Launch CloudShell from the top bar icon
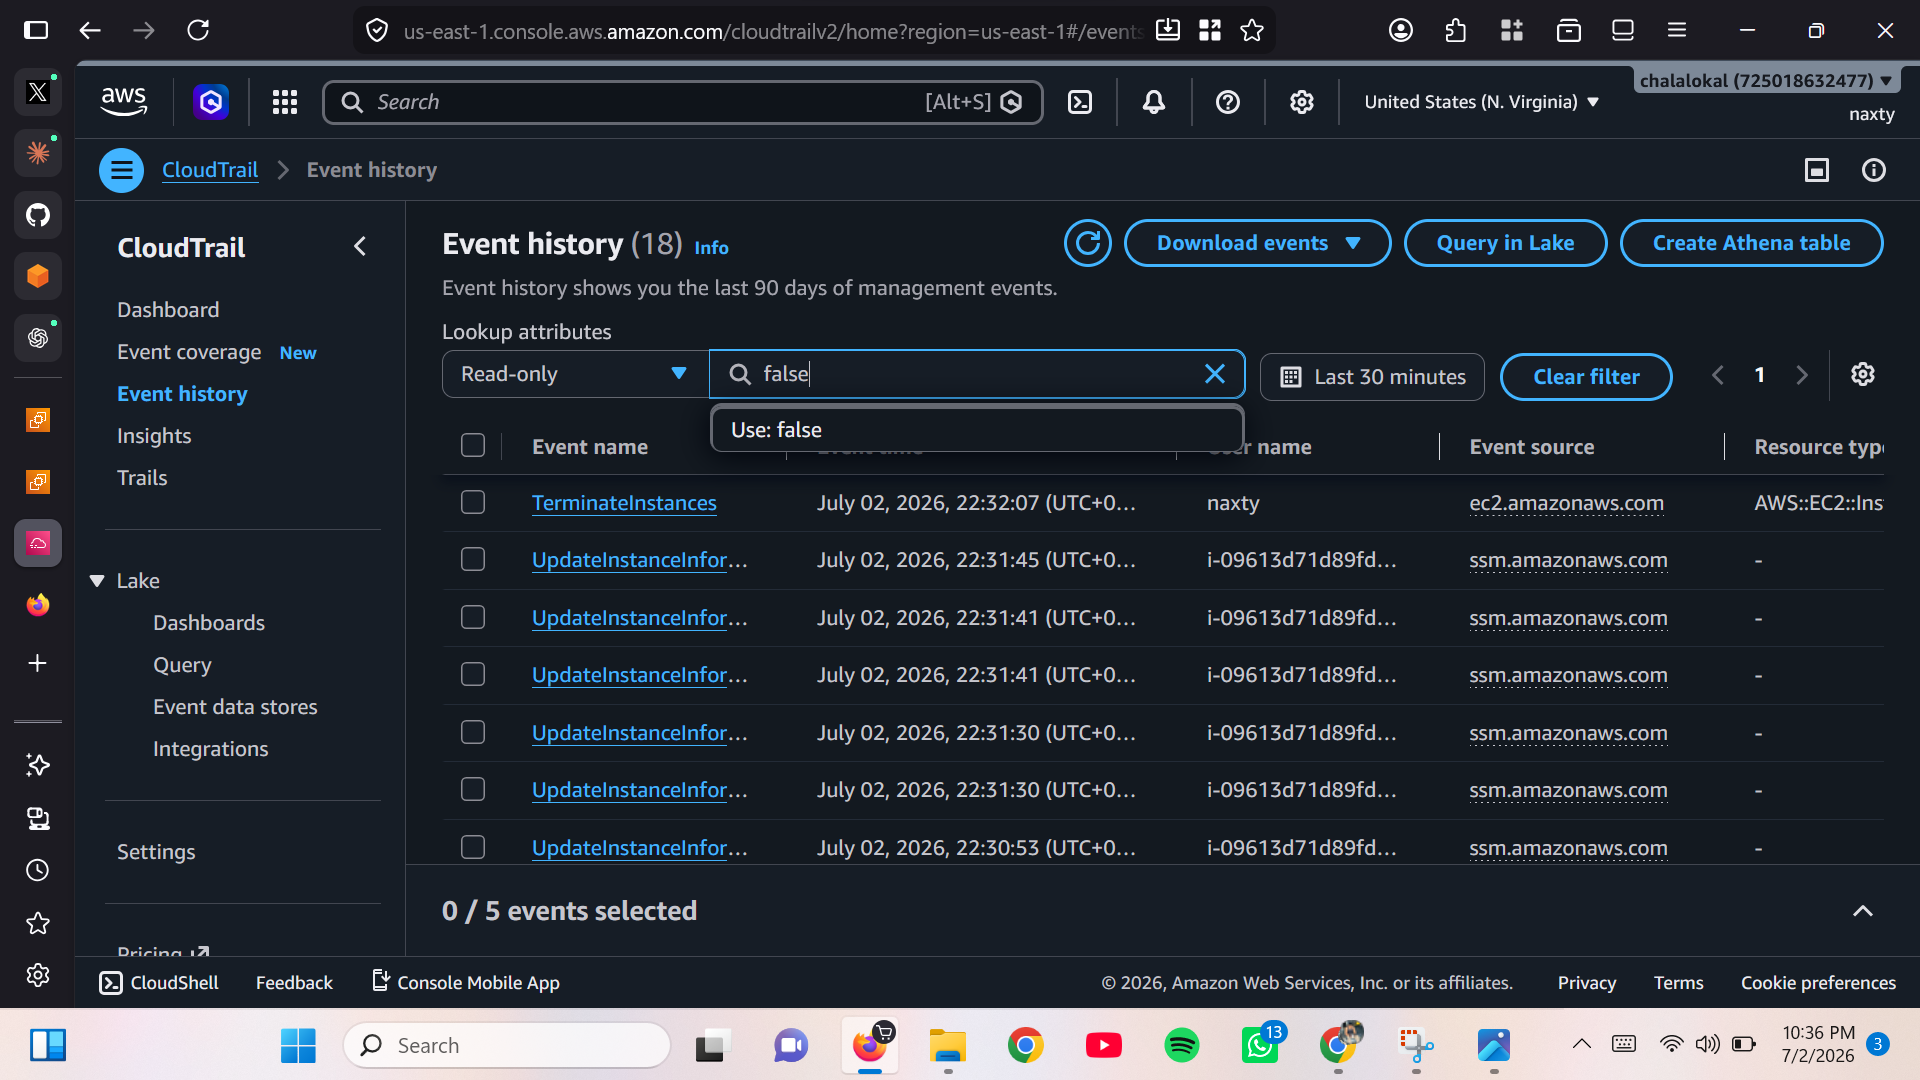Screen dimensions: 1920x1080 pyautogui.click(x=1080, y=102)
